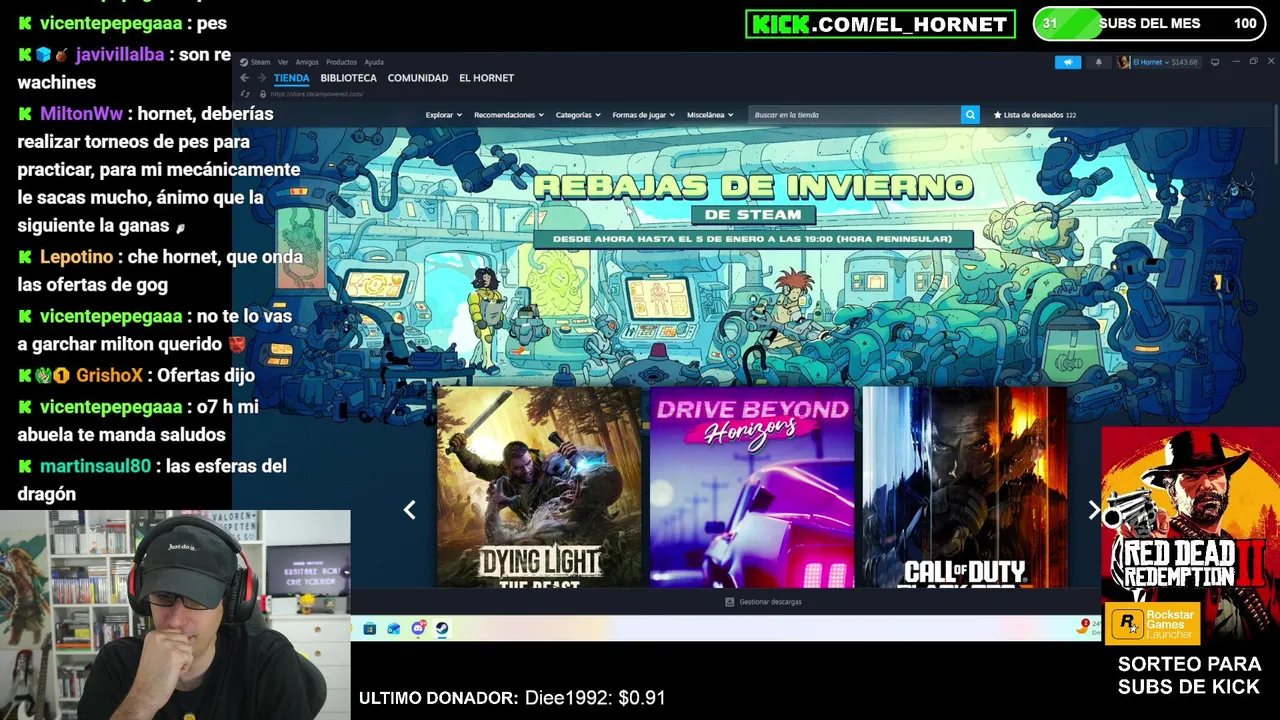
Task: Click the search magnifier button
Action: click(970, 115)
